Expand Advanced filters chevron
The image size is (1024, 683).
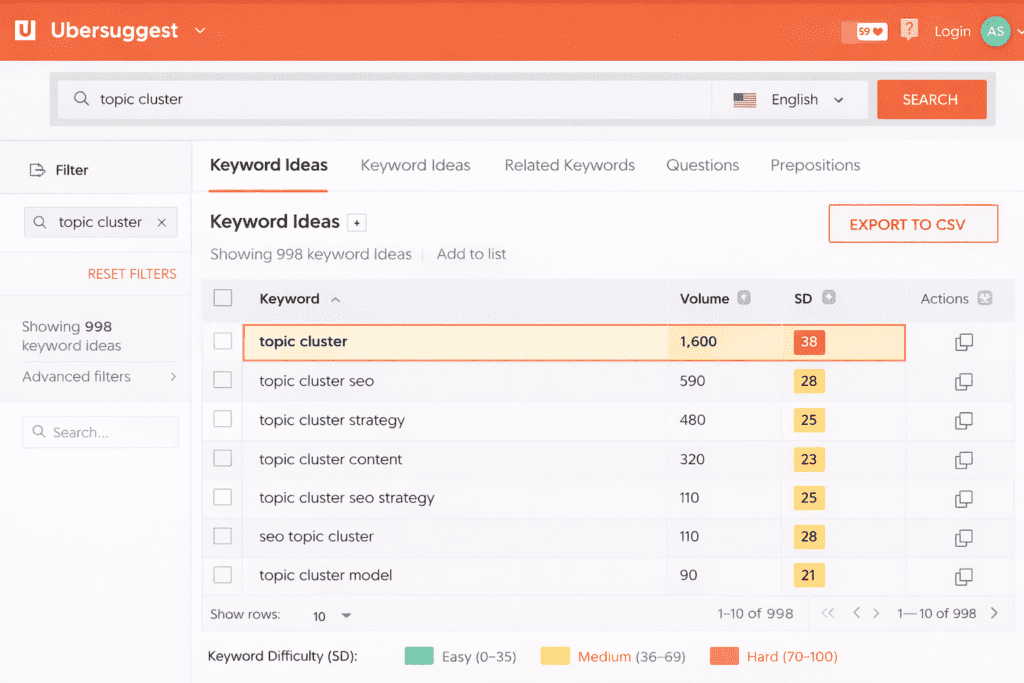point(173,377)
